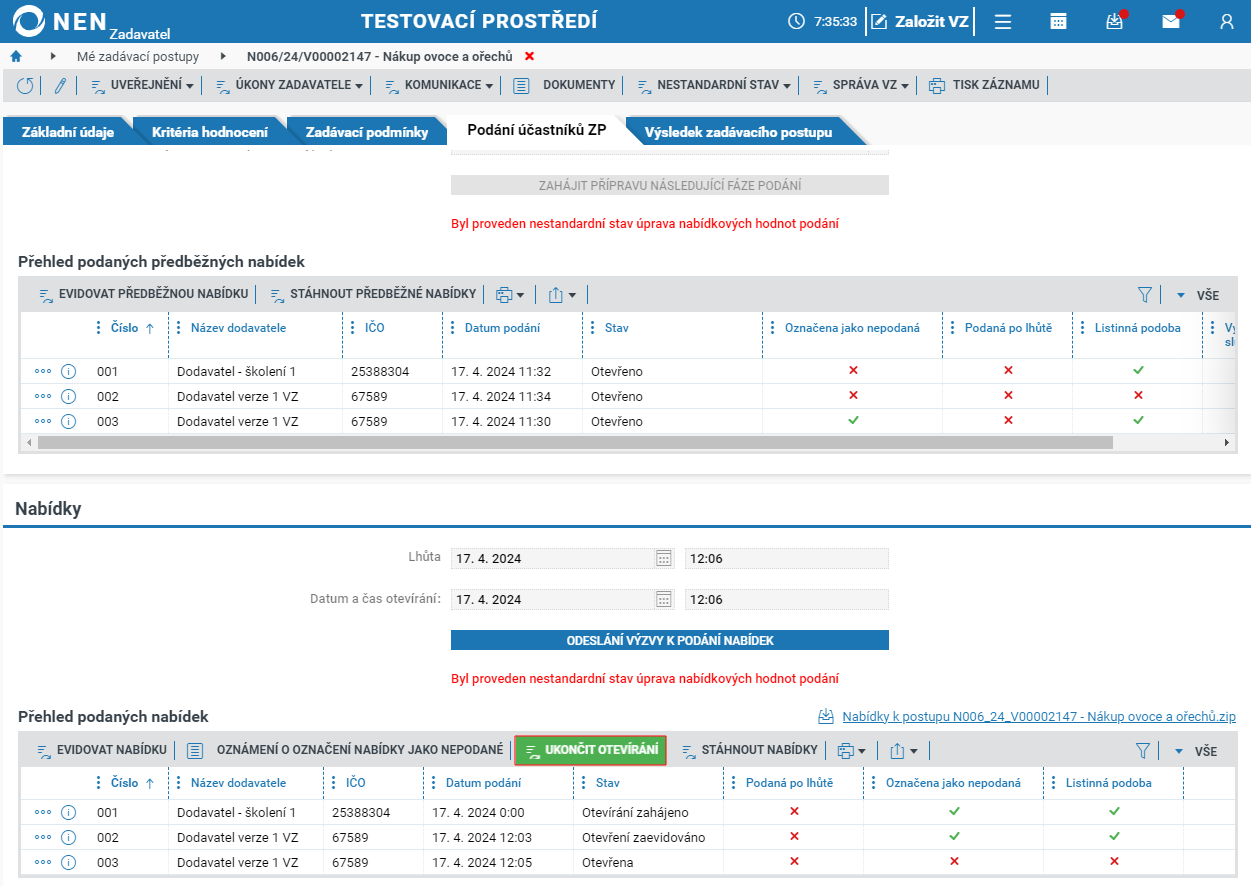The image size is (1251, 886).
Task: Open the calculator icon in the top bar
Action: [1058, 21]
